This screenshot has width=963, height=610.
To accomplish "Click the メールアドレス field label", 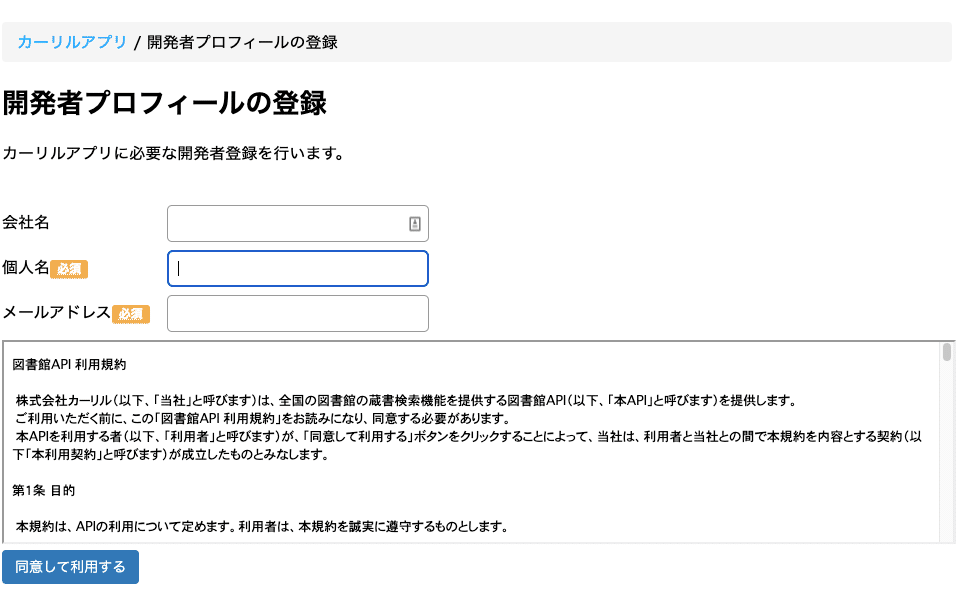I will point(57,312).
